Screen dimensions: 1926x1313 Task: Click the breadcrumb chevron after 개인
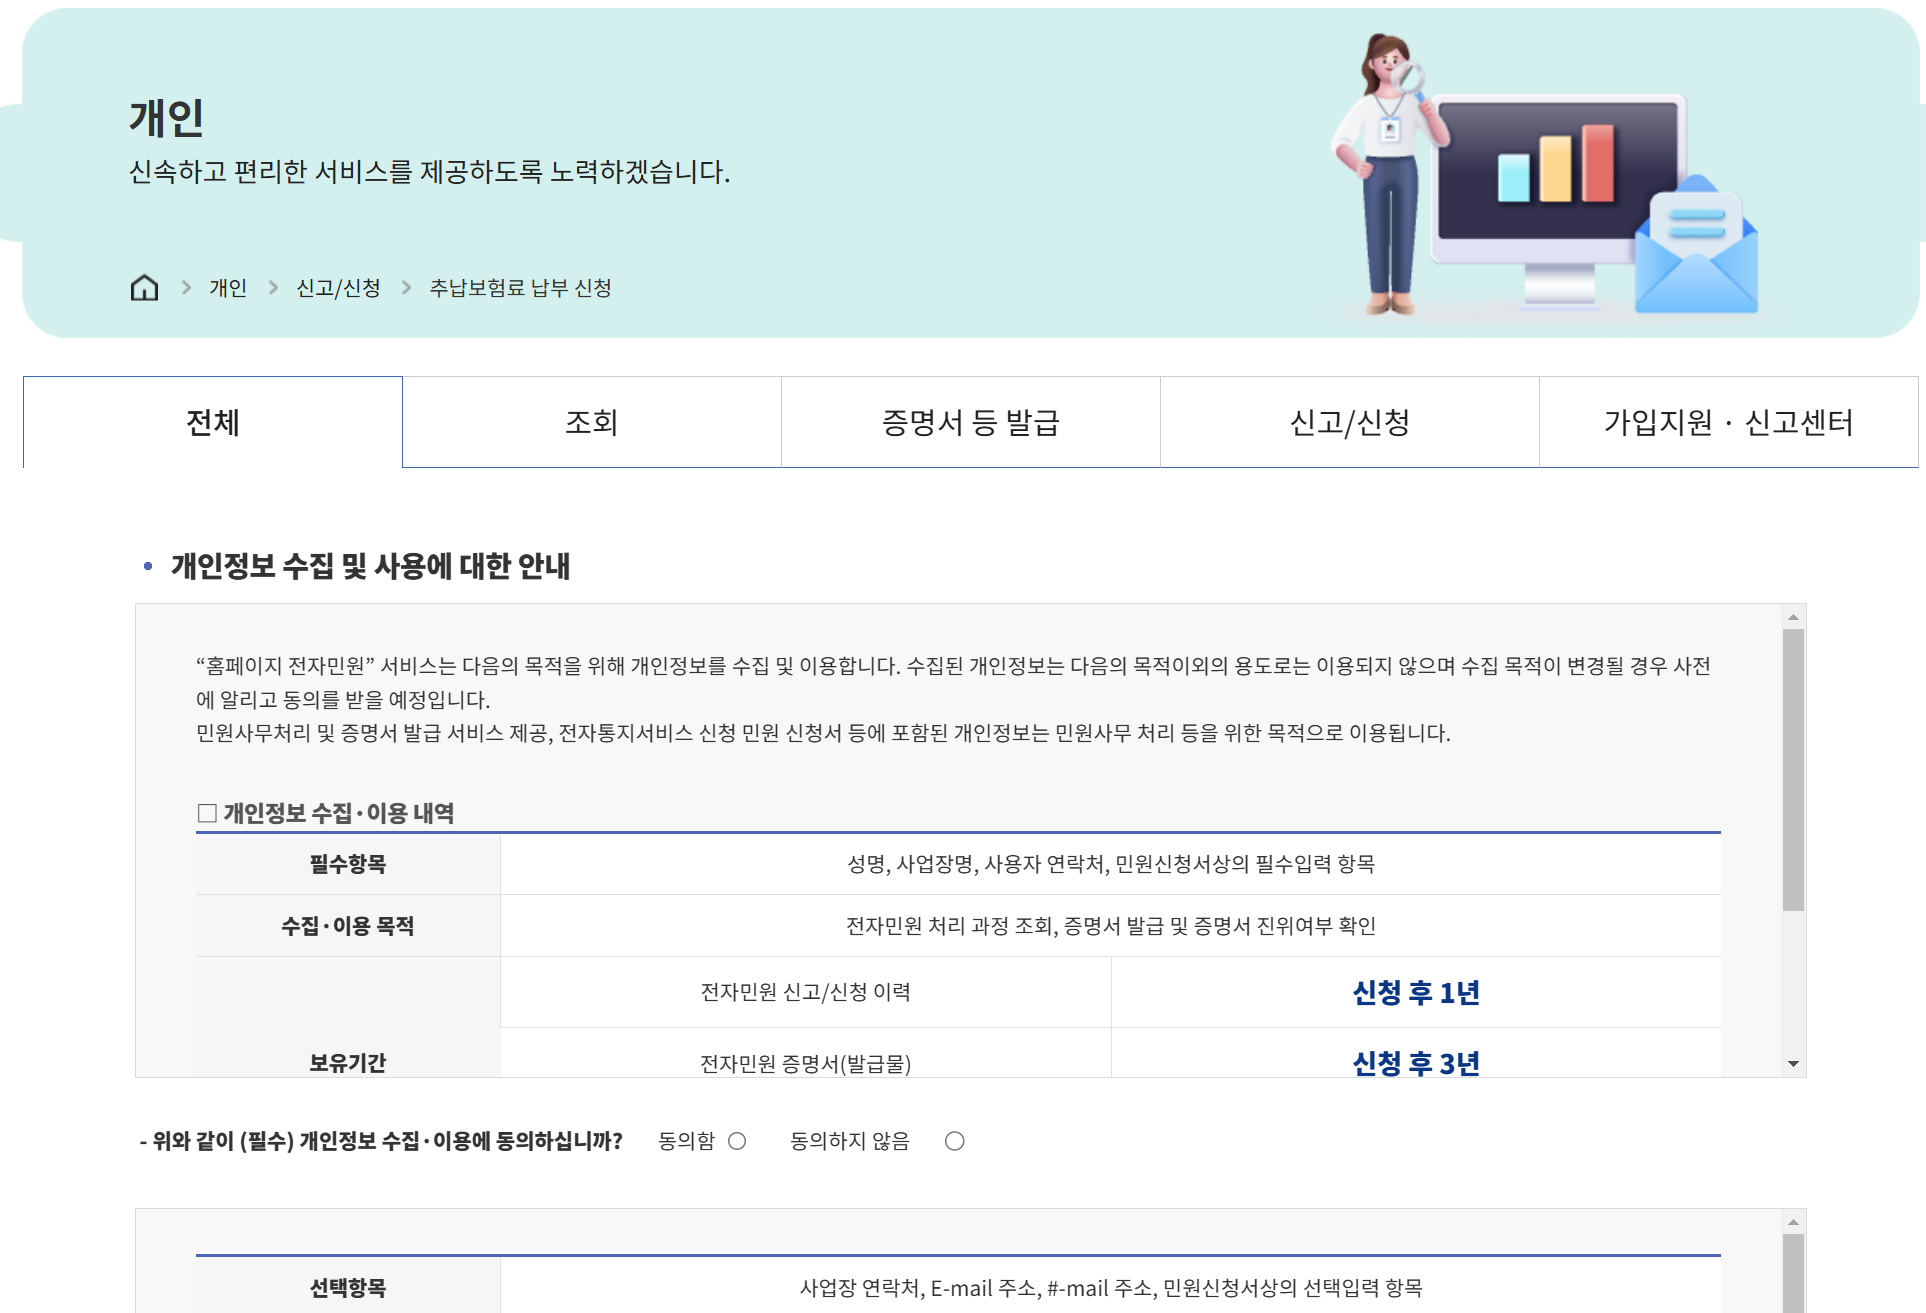[x=273, y=287]
